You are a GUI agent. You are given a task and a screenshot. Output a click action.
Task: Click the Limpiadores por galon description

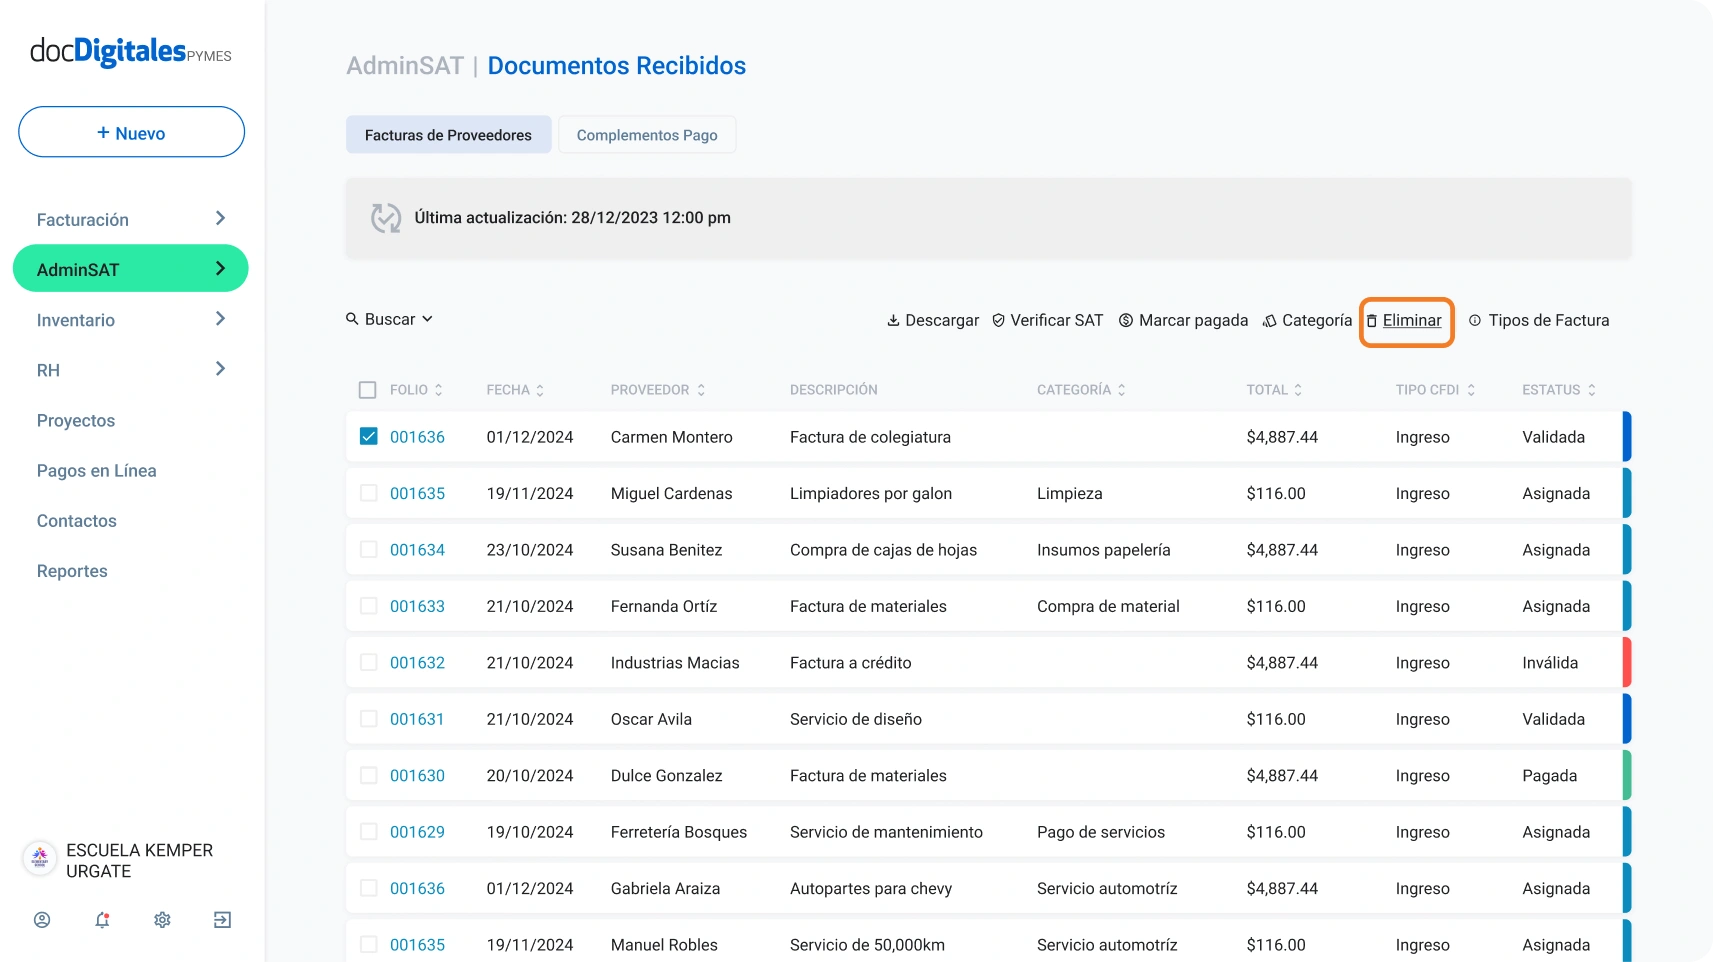(x=871, y=494)
